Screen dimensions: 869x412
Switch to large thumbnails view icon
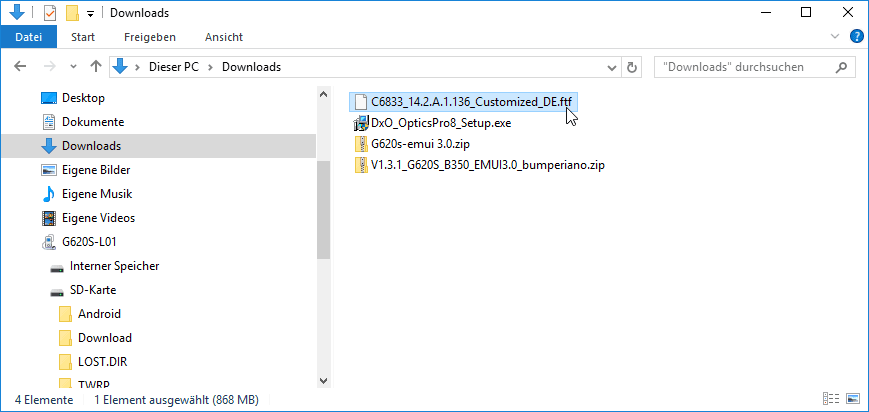pos(852,399)
